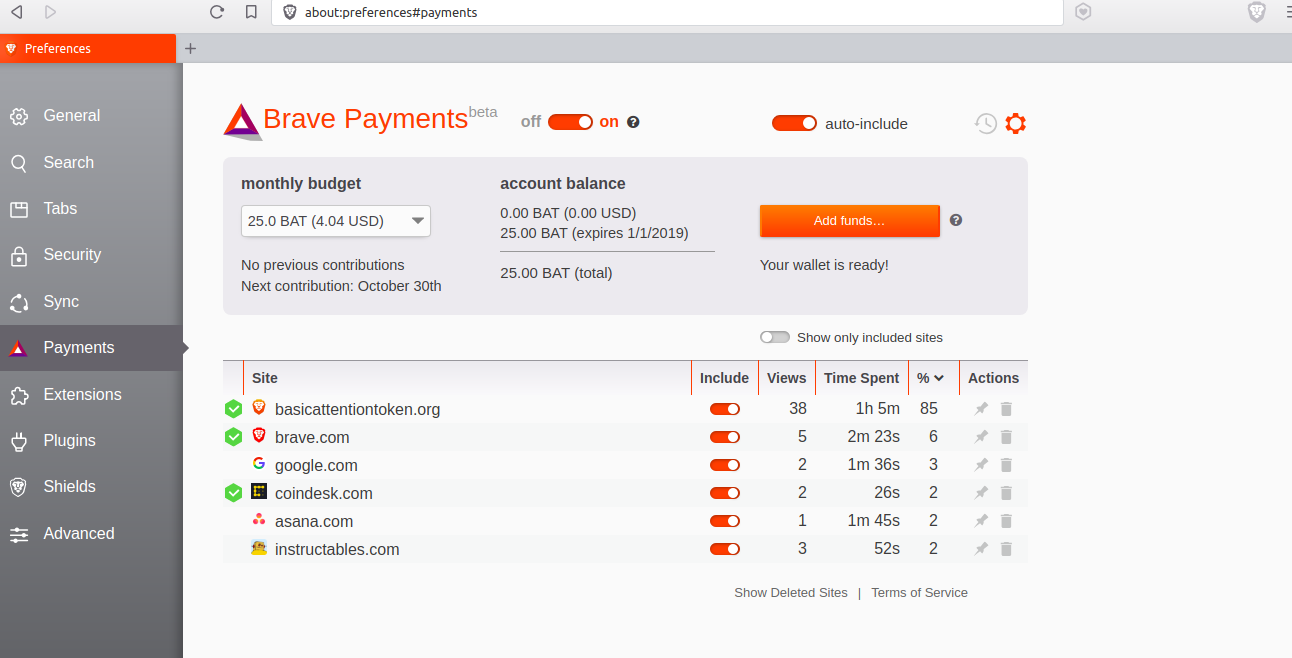1292x658 pixels.
Task: Go back with the browser back arrow
Action: point(17,12)
